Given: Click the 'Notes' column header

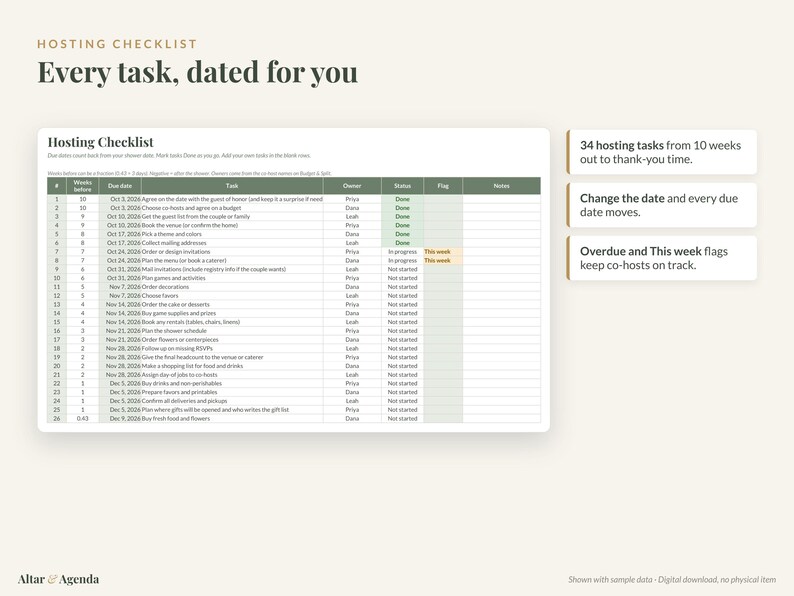Looking at the screenshot, I should coord(501,186).
